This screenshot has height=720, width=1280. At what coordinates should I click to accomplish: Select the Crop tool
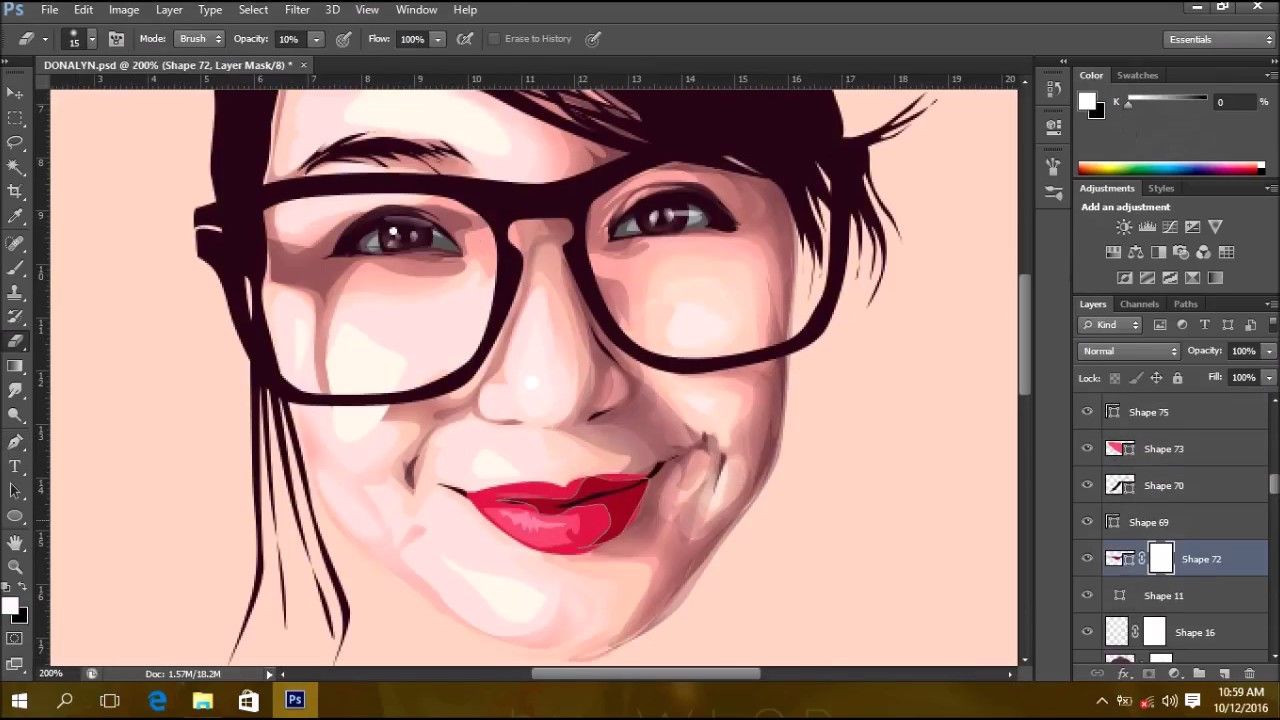click(15, 191)
